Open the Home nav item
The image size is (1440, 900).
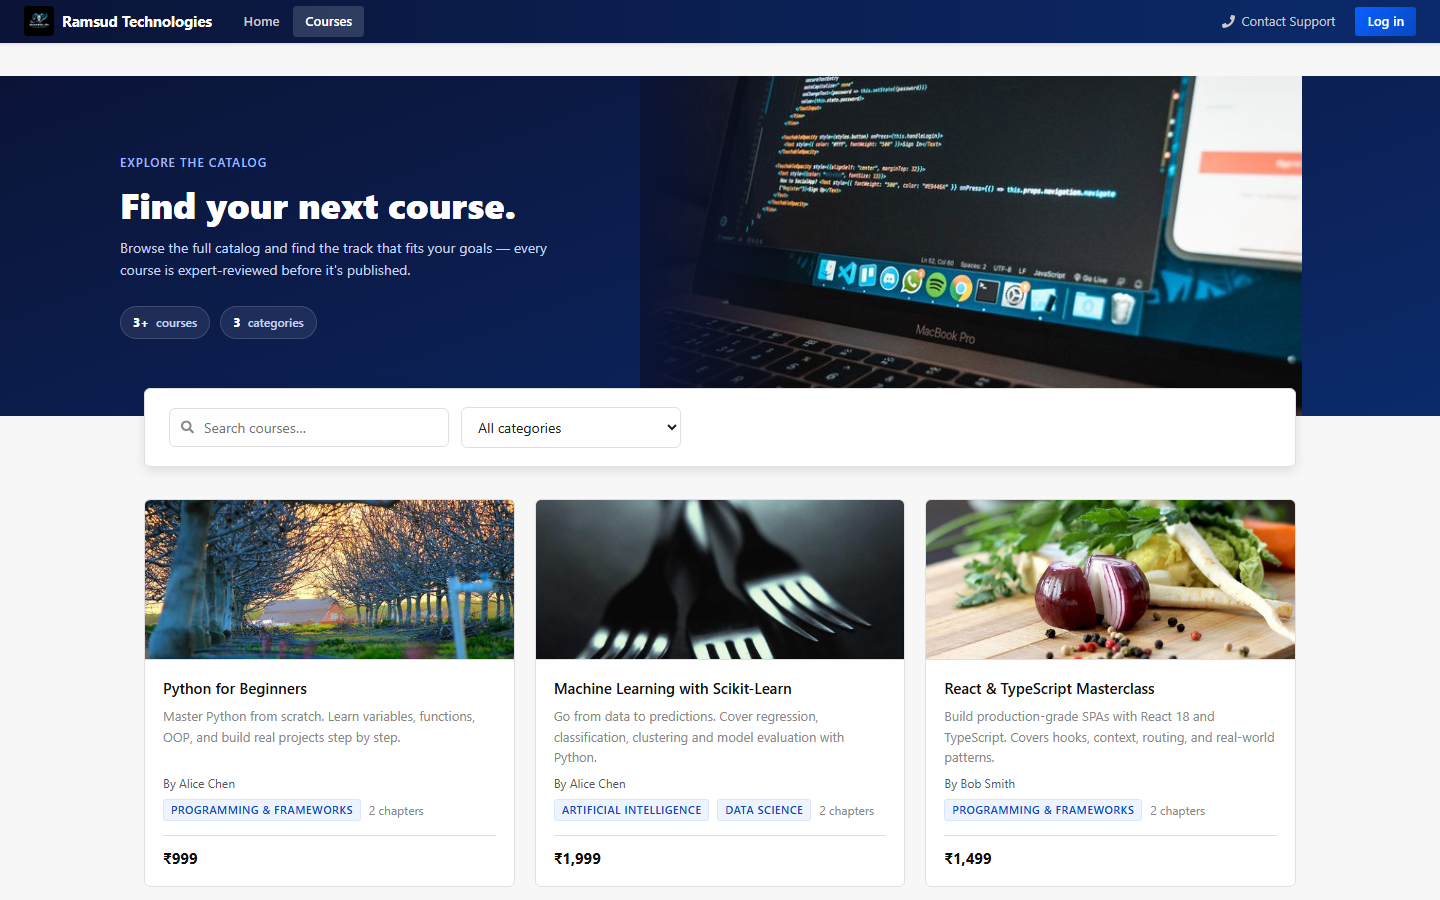tap(261, 21)
